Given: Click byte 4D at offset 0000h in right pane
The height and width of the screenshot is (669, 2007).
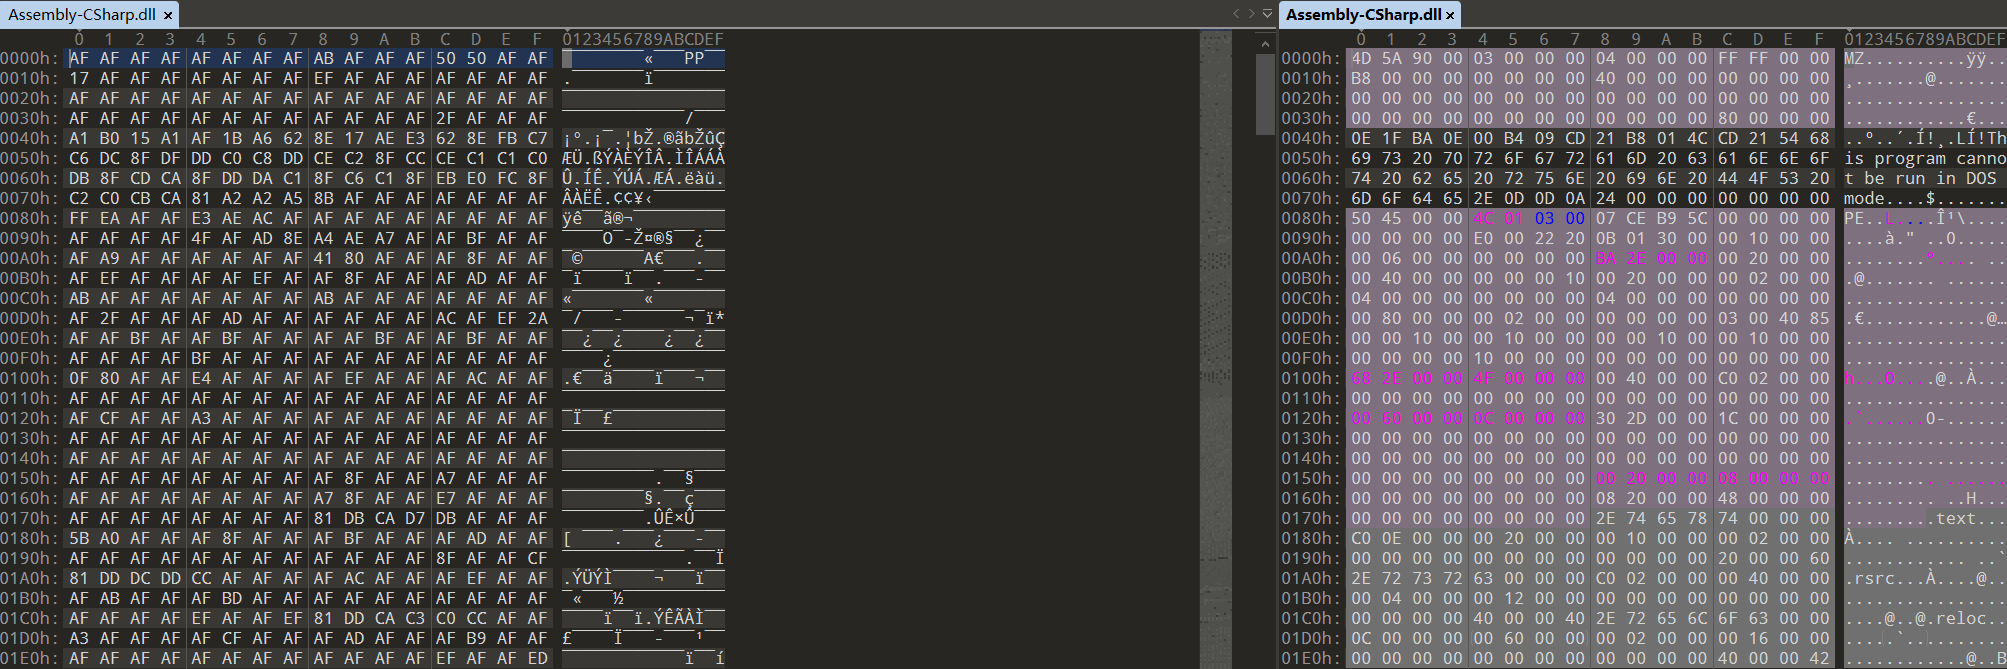Looking at the screenshot, I should point(1361,58).
